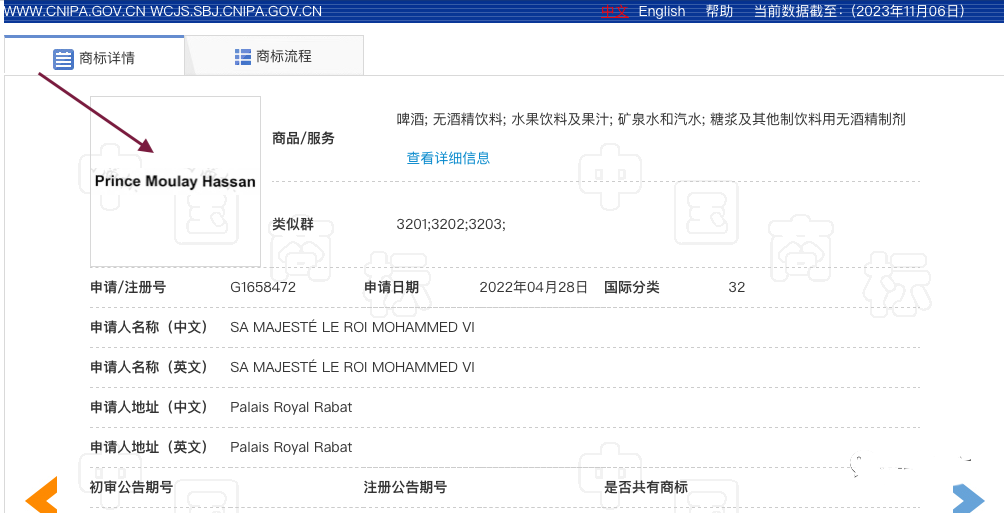Screen dimensions: 1004x513
Task: Select goods text starting with 啤酒; 无酒精饮料
Action: pyautogui.click(x=651, y=119)
